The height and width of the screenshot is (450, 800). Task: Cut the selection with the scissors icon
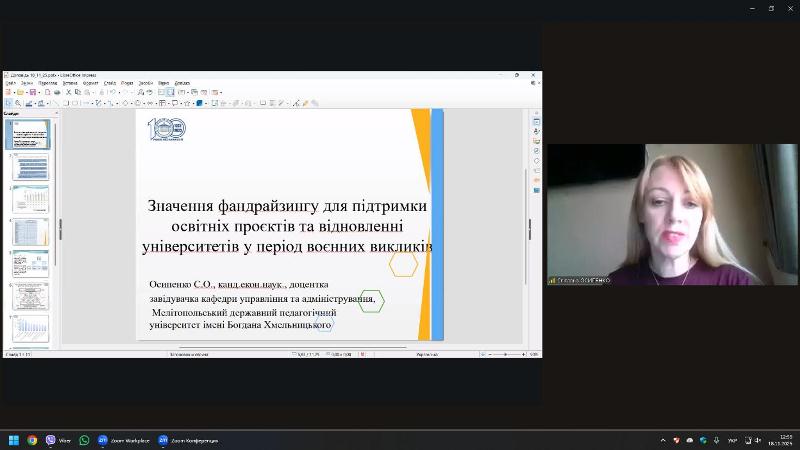pyautogui.click(x=68, y=92)
